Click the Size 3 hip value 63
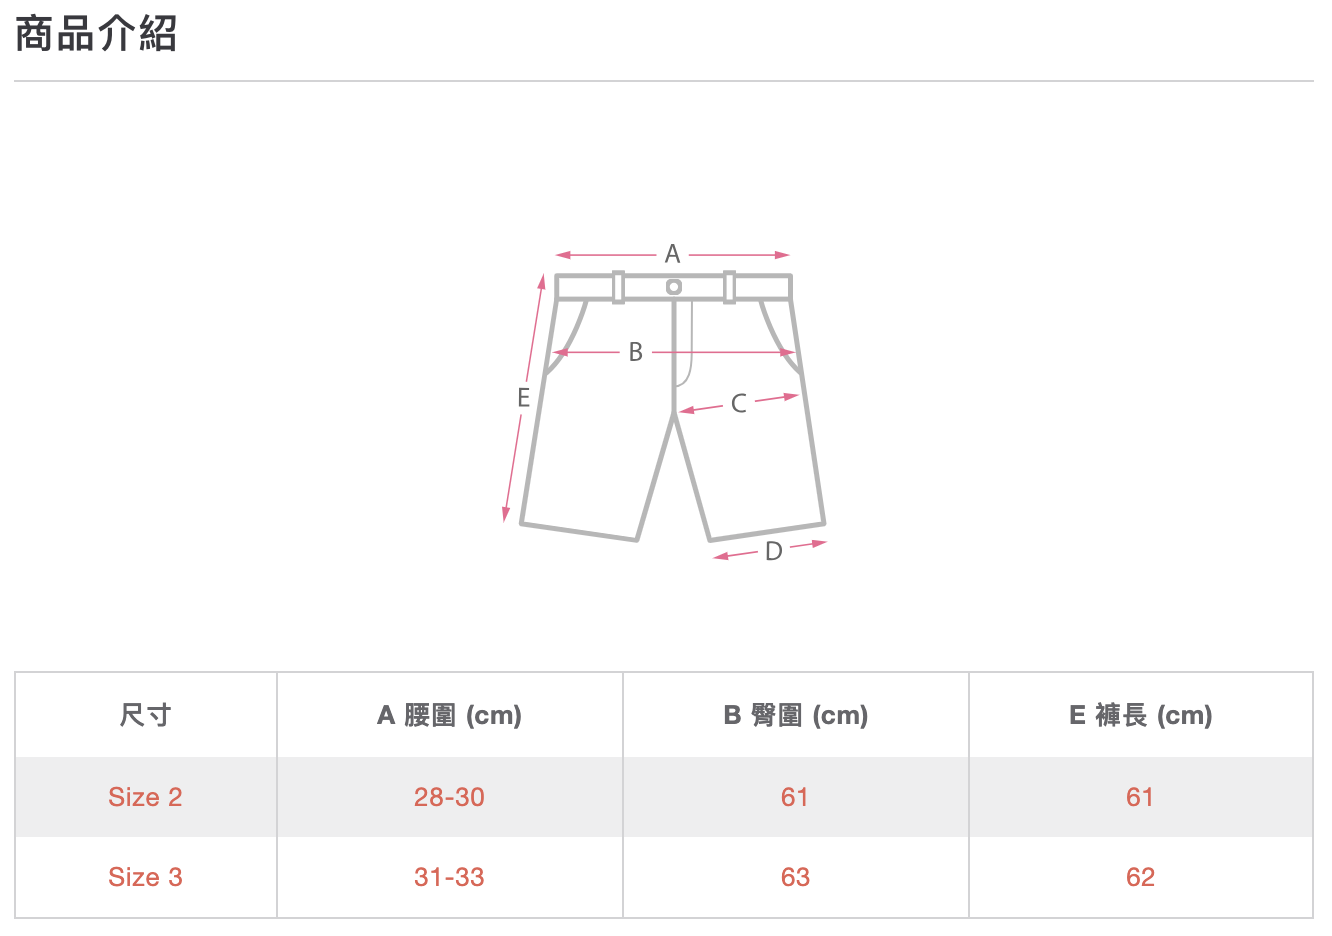 tap(795, 877)
